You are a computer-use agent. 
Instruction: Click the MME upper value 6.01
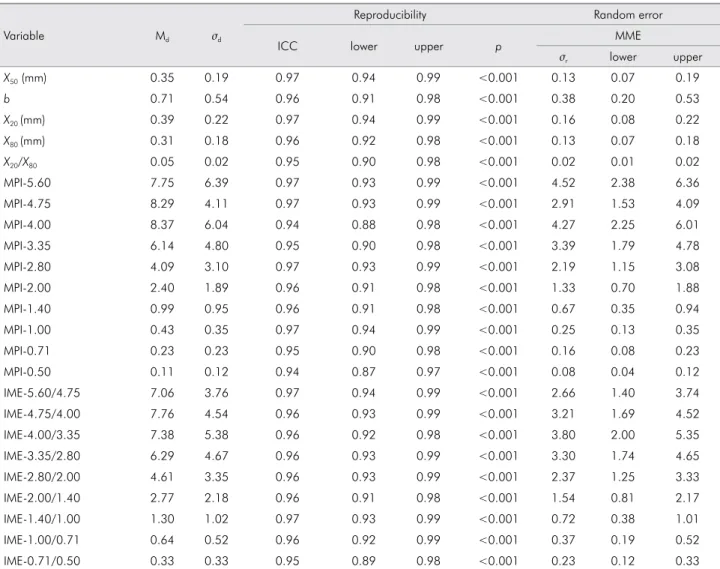click(x=687, y=225)
